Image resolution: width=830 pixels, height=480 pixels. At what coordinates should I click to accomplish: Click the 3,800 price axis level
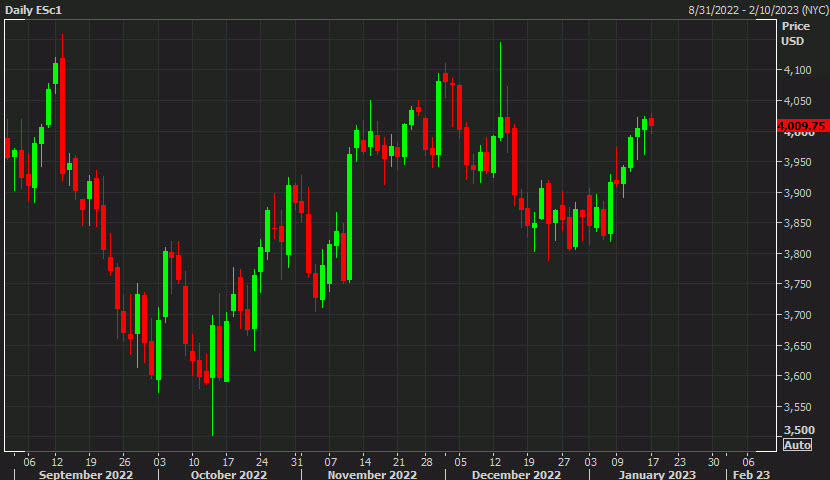pyautogui.click(x=797, y=254)
